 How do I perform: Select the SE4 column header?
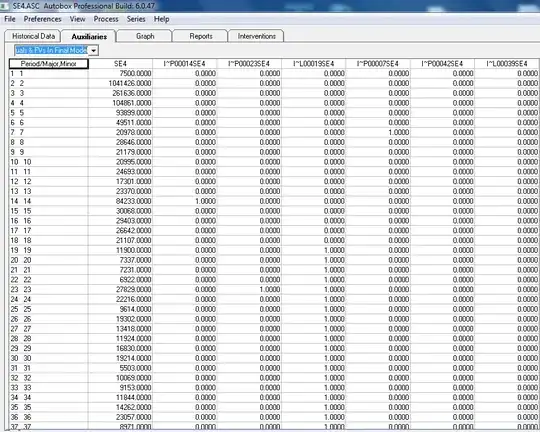coord(121,64)
